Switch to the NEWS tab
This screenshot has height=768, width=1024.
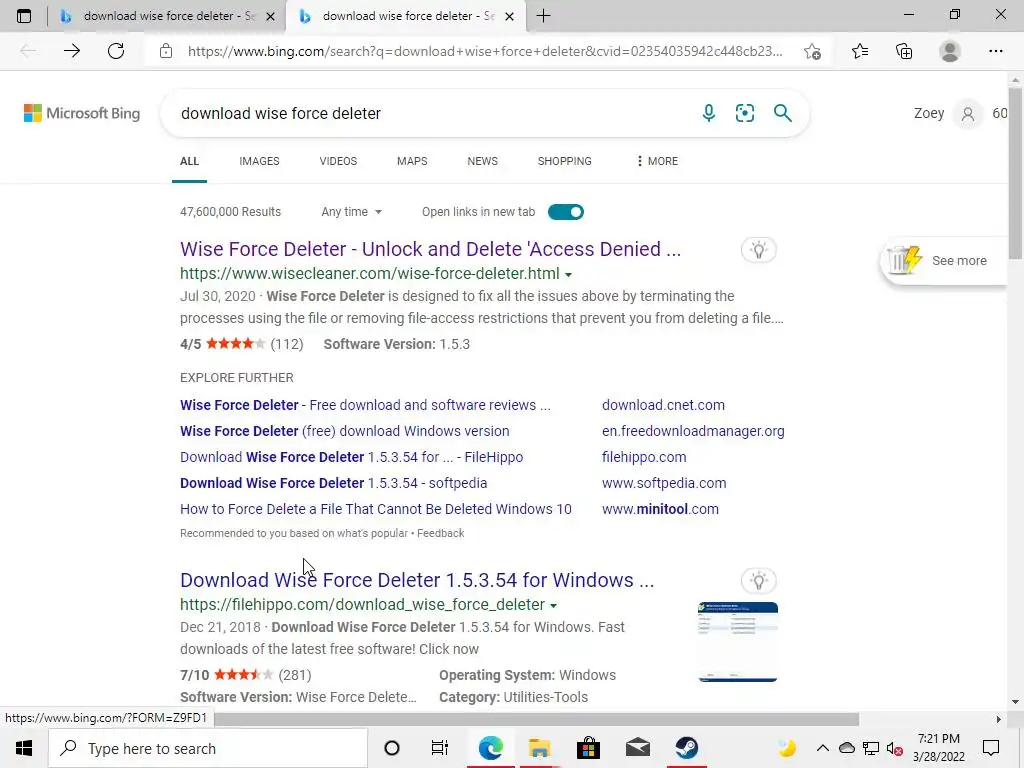point(483,161)
